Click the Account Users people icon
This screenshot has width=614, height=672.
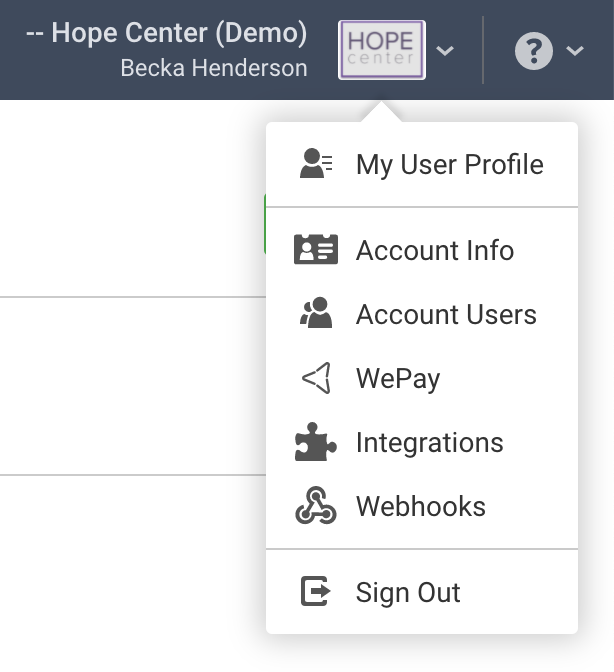[x=316, y=314]
